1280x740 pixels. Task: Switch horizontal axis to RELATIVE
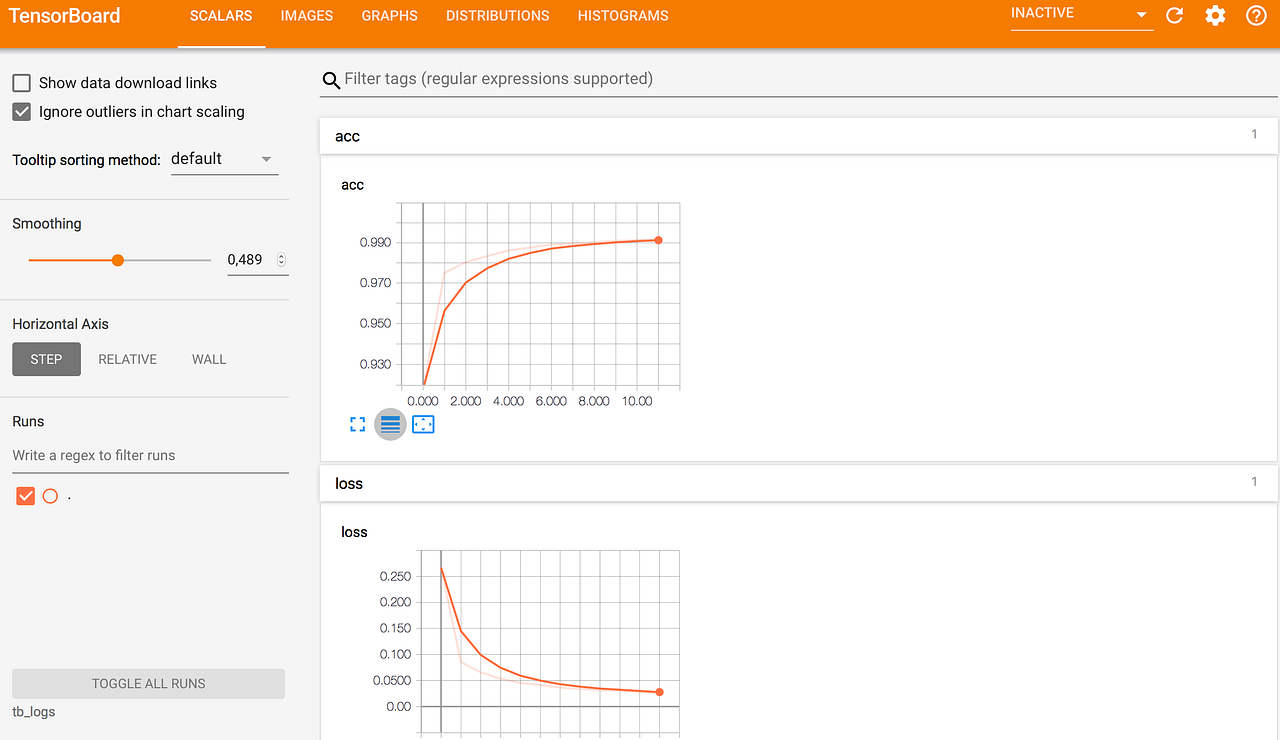coord(127,358)
